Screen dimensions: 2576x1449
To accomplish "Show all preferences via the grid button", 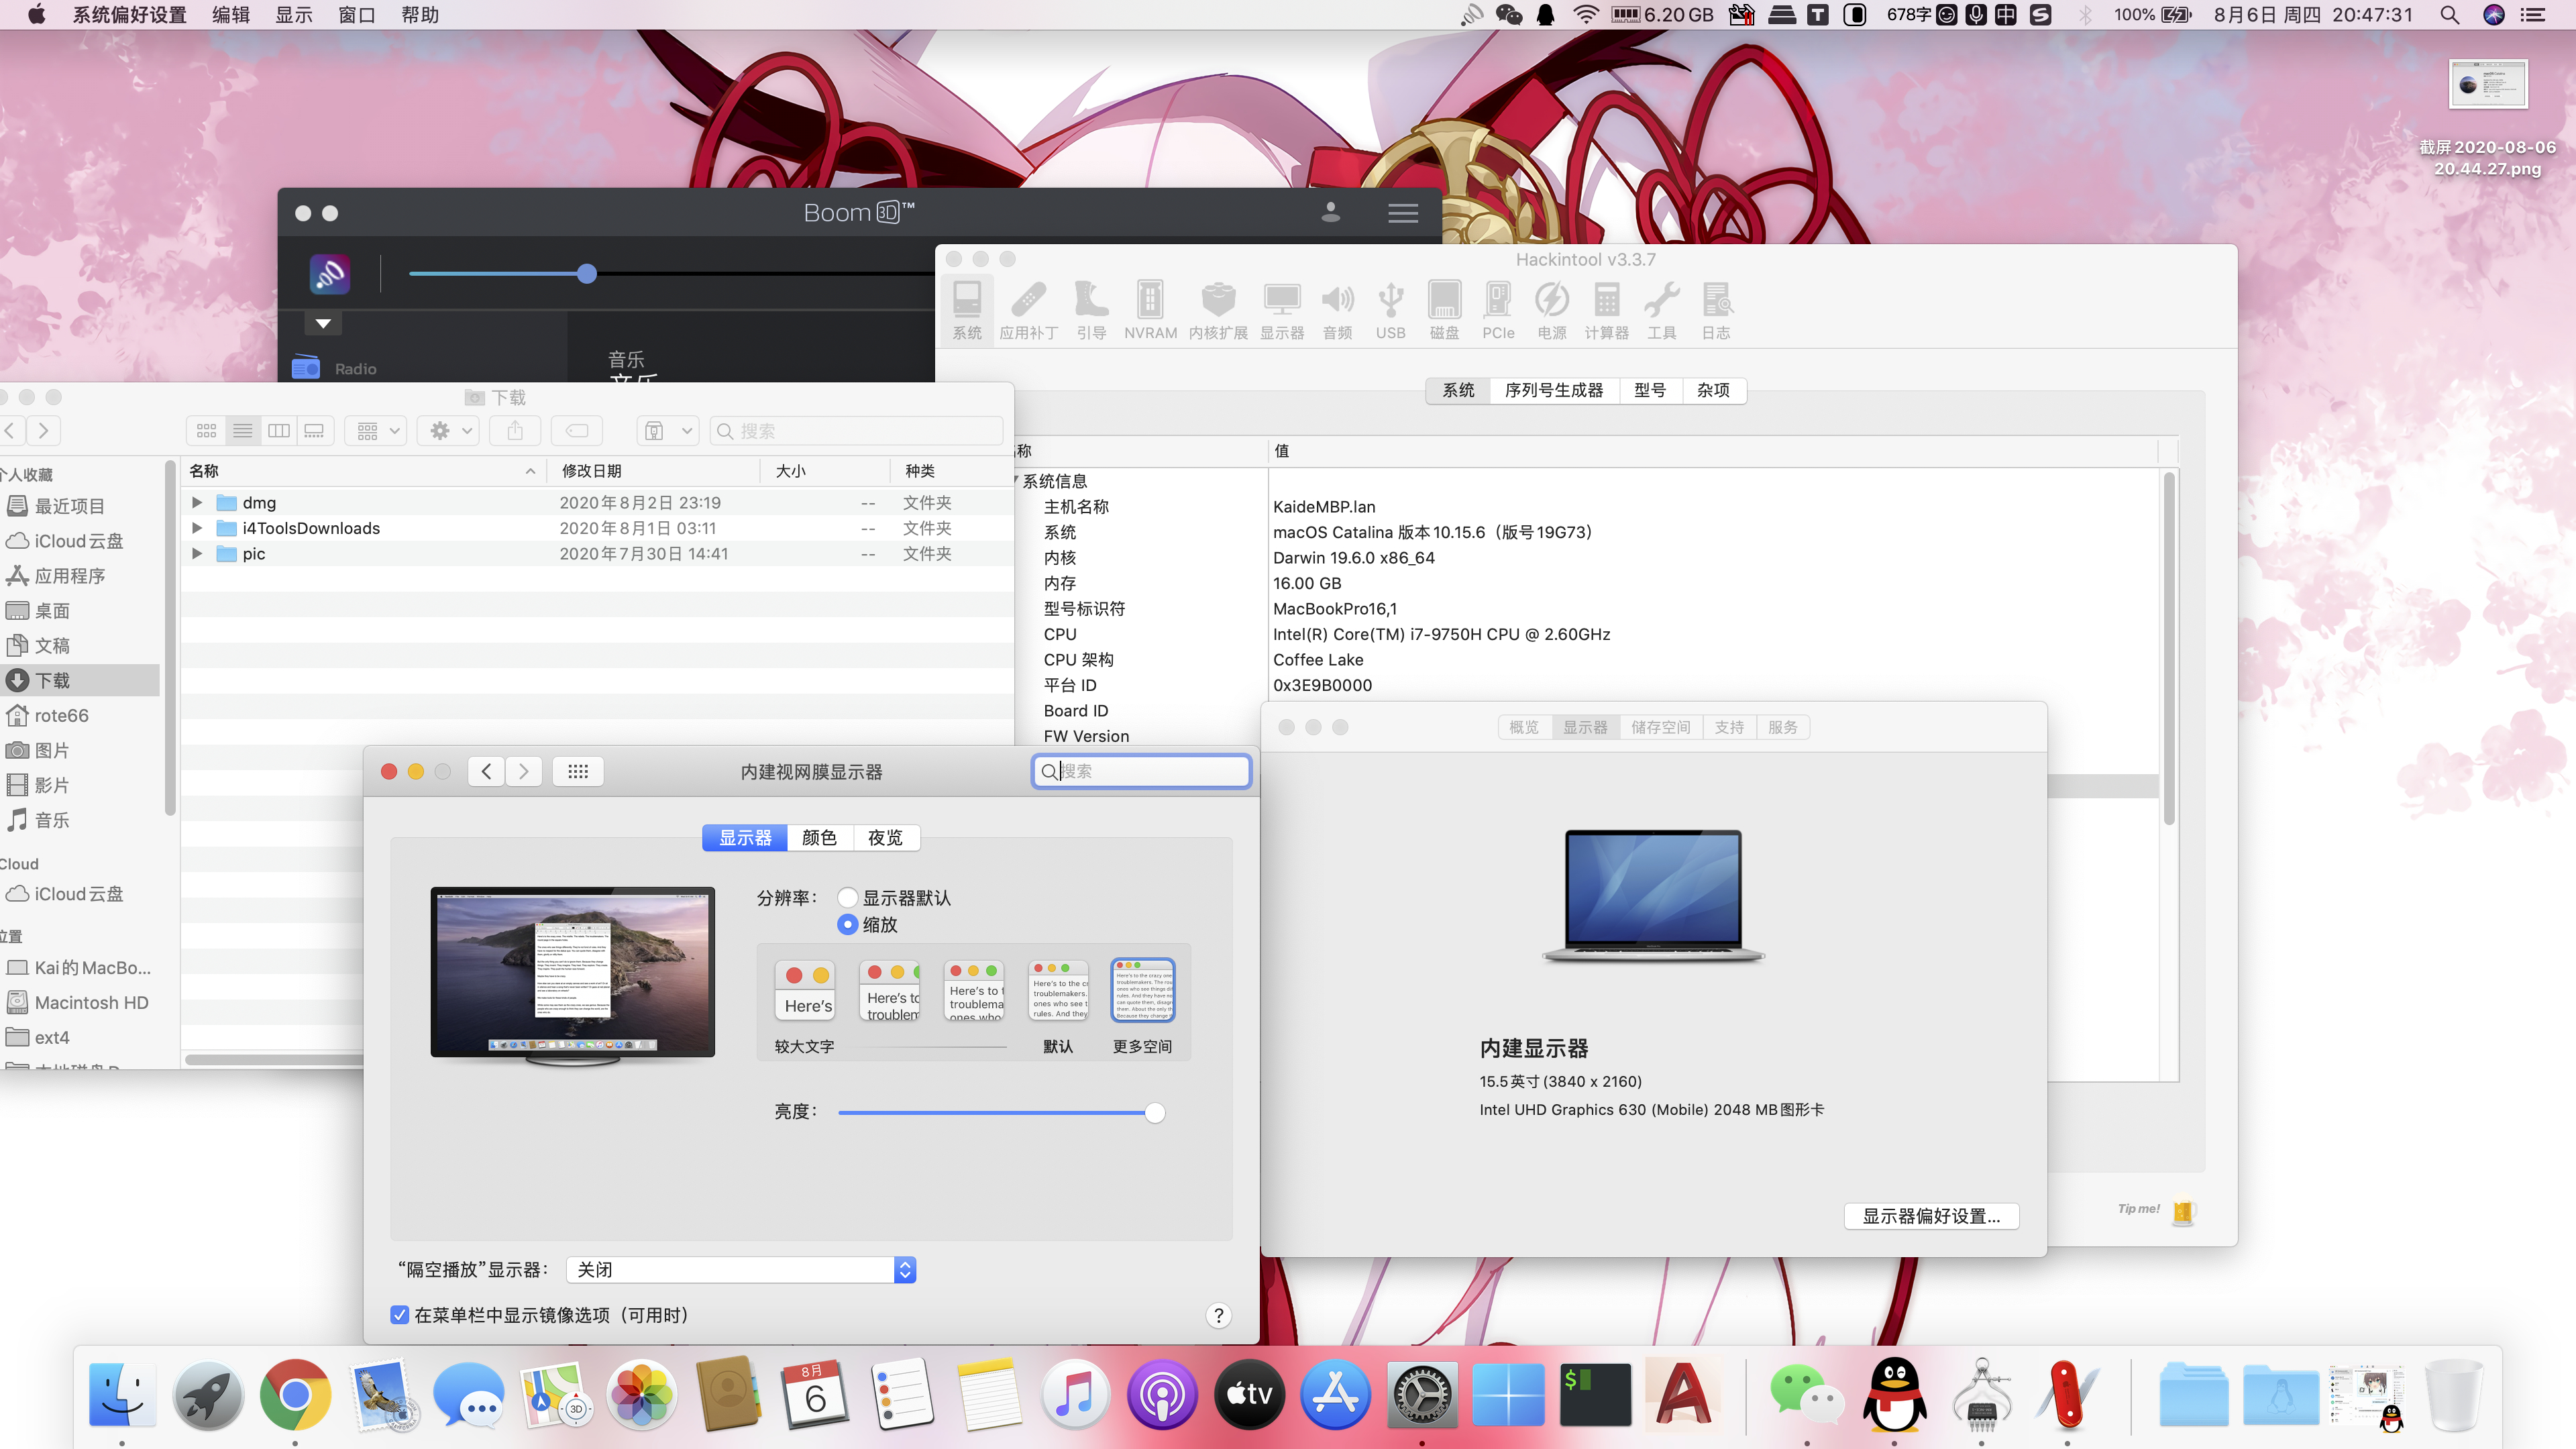I will [578, 771].
